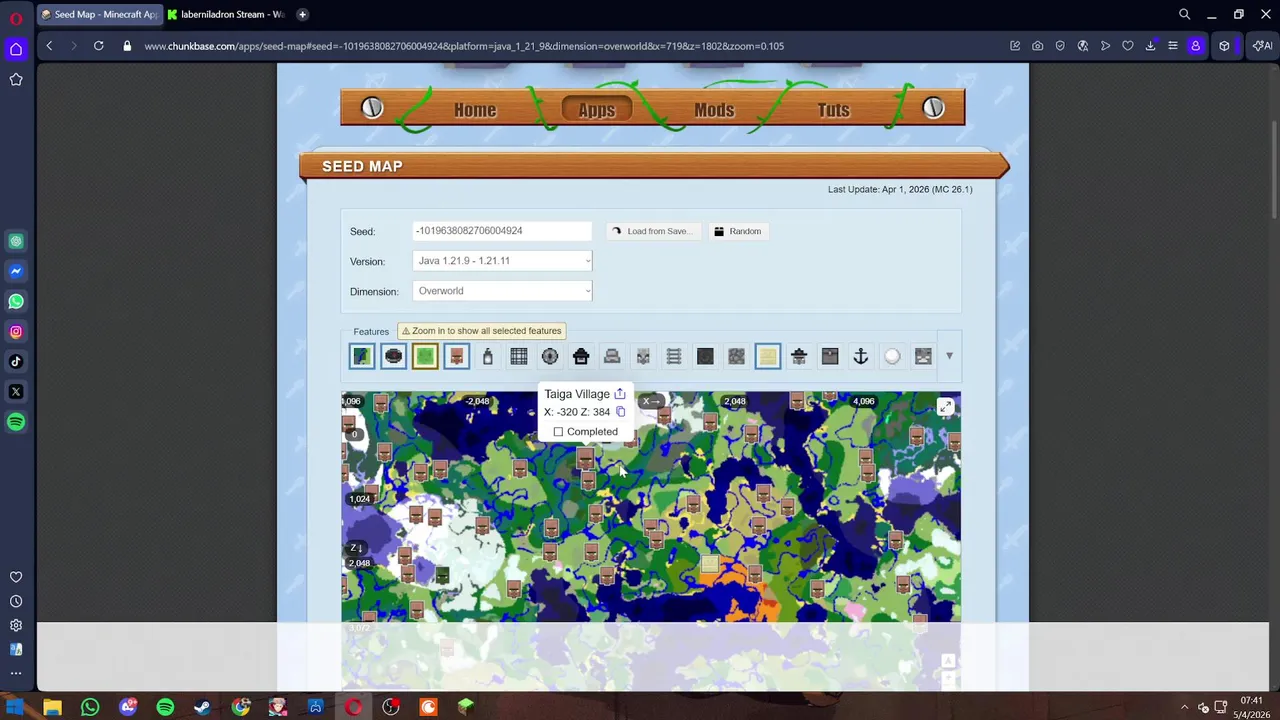Switch to the Seed Map browser tab
This screenshot has width=1280, height=720.
point(100,14)
